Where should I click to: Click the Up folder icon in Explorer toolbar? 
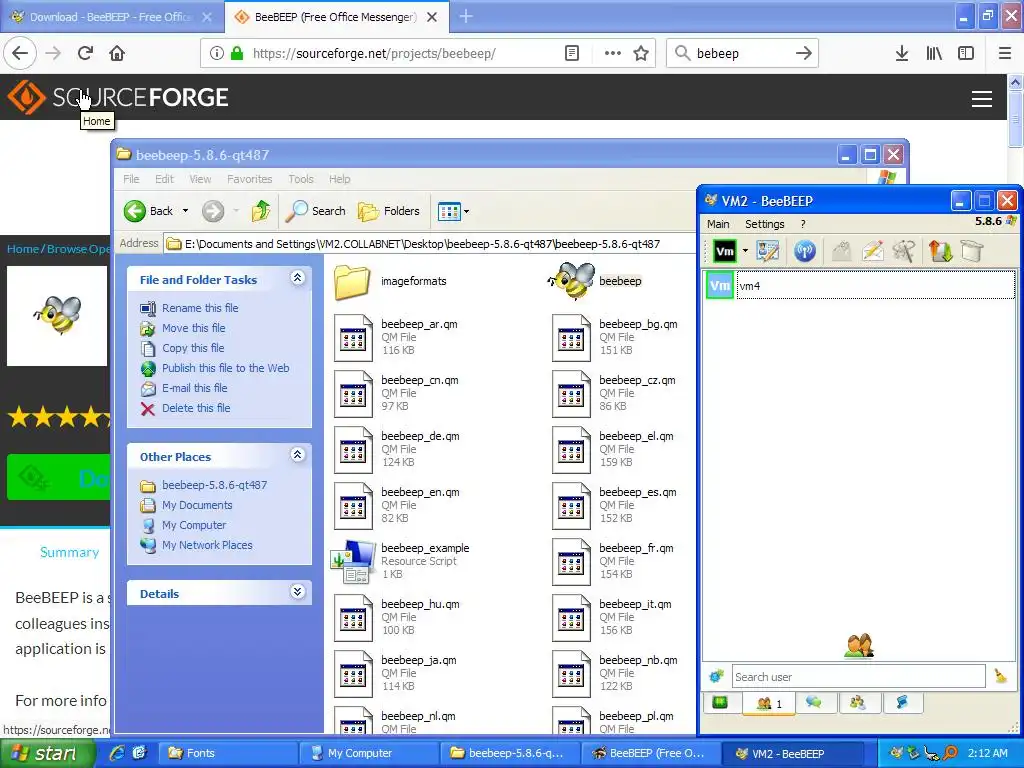click(x=261, y=211)
